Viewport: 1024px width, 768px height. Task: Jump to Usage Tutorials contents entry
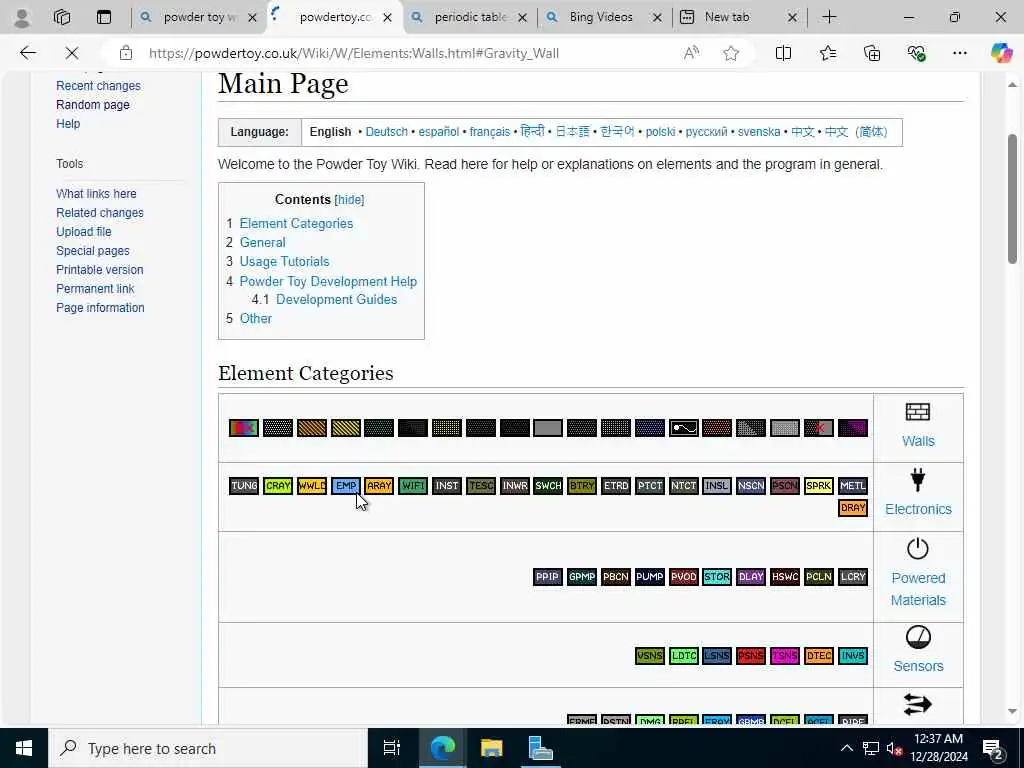pyautogui.click(x=284, y=261)
